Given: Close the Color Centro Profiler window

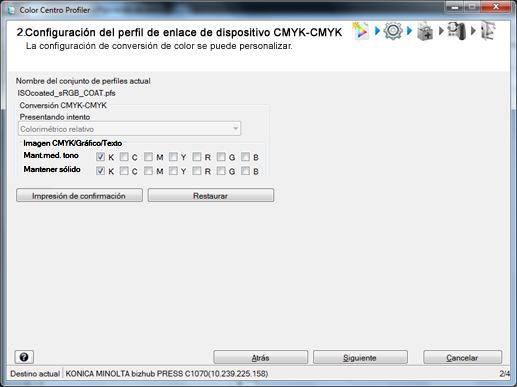Looking at the screenshot, I should pos(495,7).
